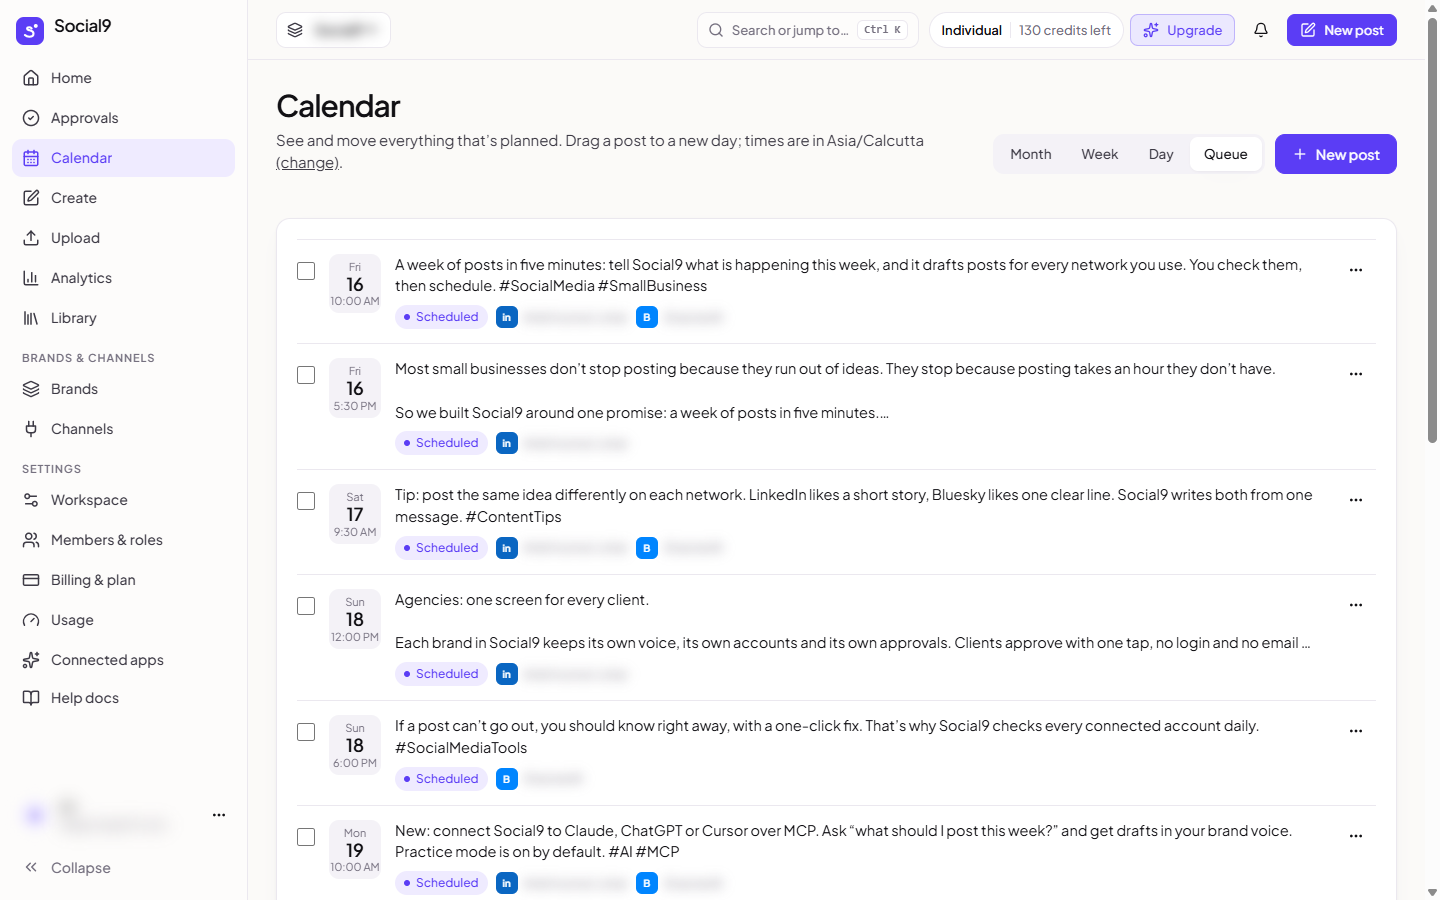Check the Sun 18 12:00 PM post checkbox
1440x900 pixels.
click(x=306, y=606)
